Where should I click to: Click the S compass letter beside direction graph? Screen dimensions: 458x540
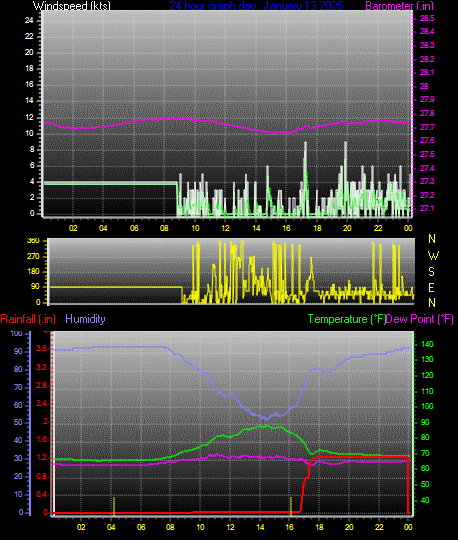pyautogui.click(x=431, y=272)
